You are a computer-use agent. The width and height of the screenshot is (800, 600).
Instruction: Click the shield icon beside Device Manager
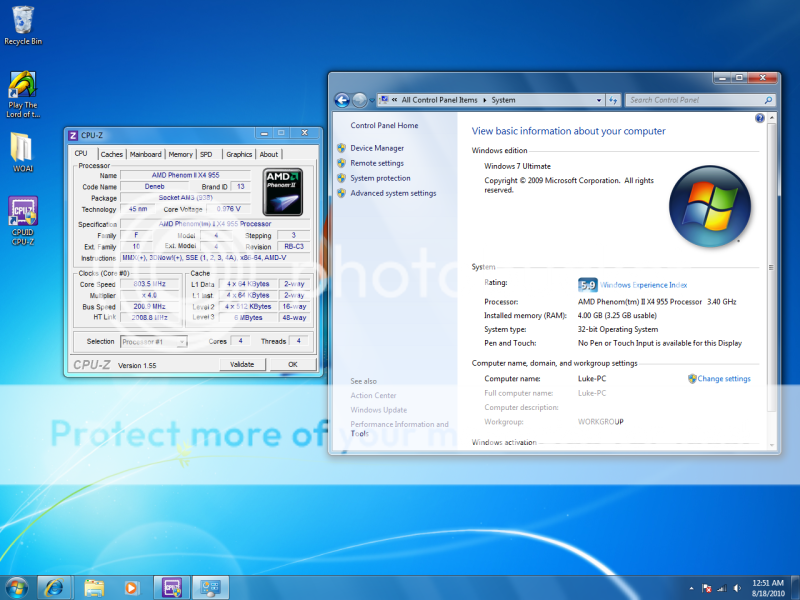click(x=341, y=148)
